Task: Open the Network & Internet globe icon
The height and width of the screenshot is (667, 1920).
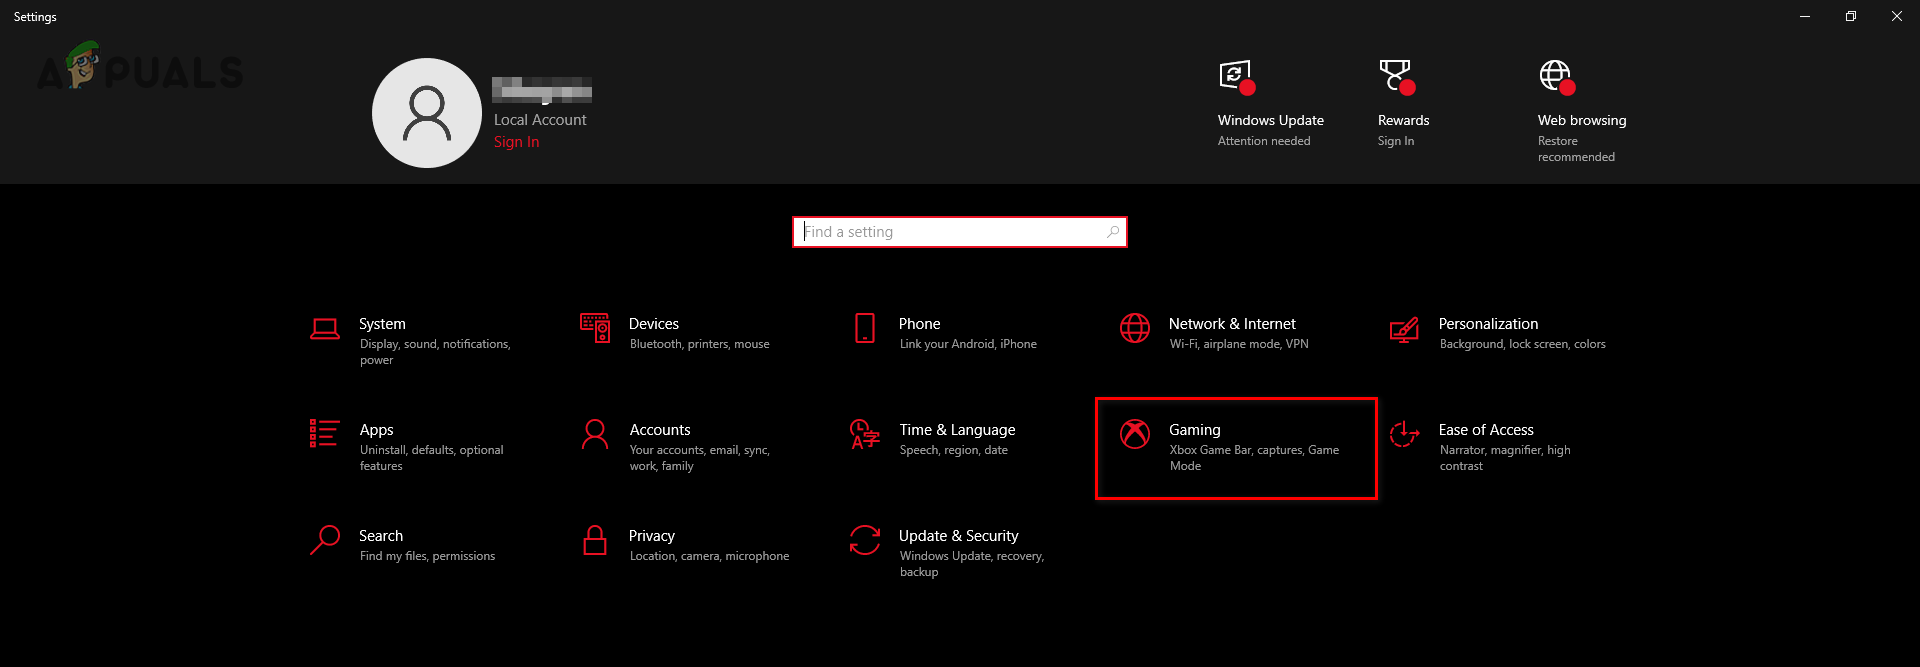Action: click(x=1135, y=328)
